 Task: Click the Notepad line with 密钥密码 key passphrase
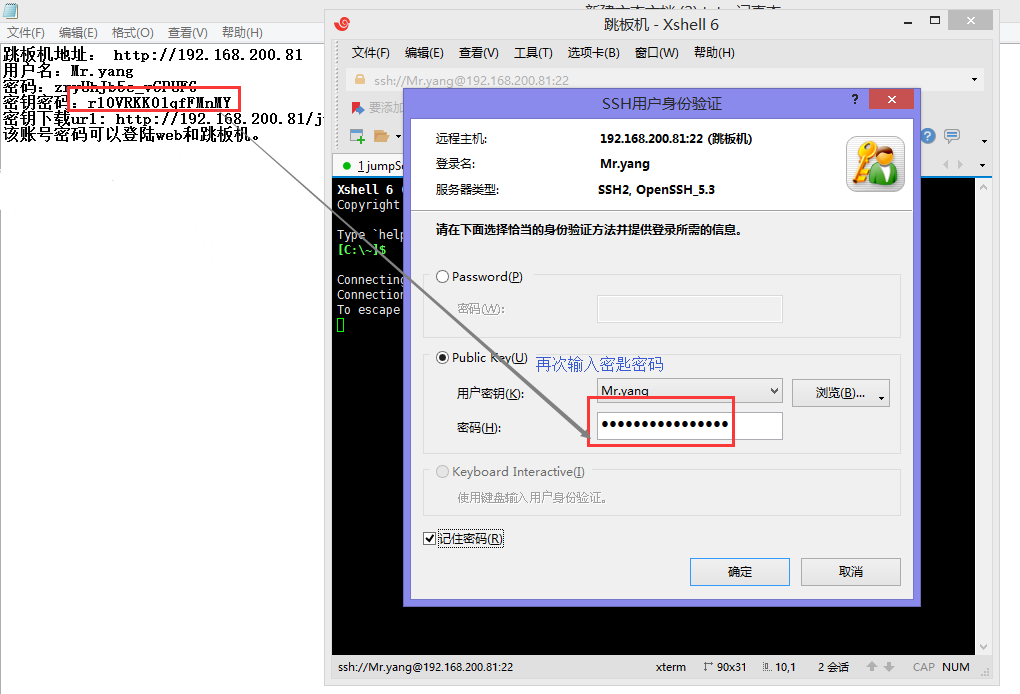(118, 102)
